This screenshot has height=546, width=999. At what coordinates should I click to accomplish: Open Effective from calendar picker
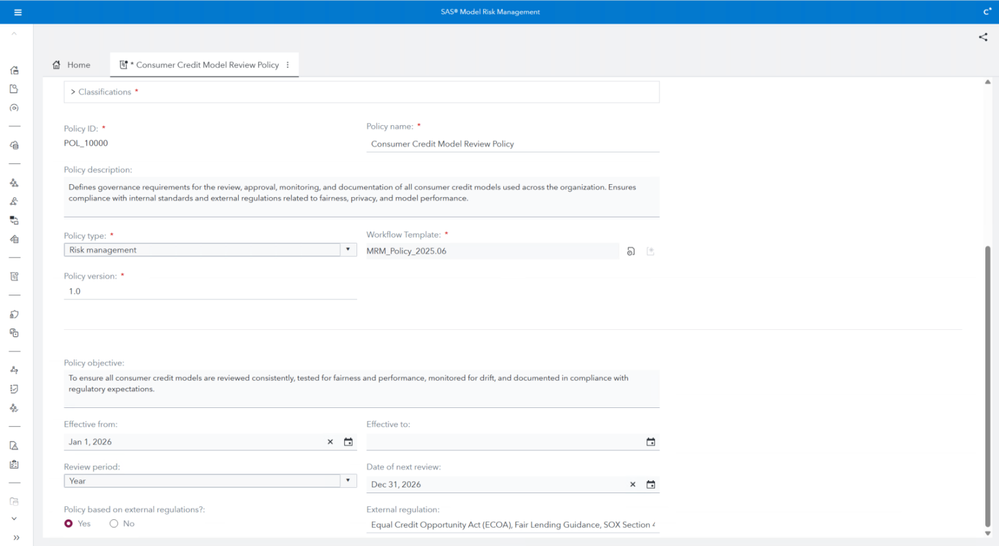point(349,442)
